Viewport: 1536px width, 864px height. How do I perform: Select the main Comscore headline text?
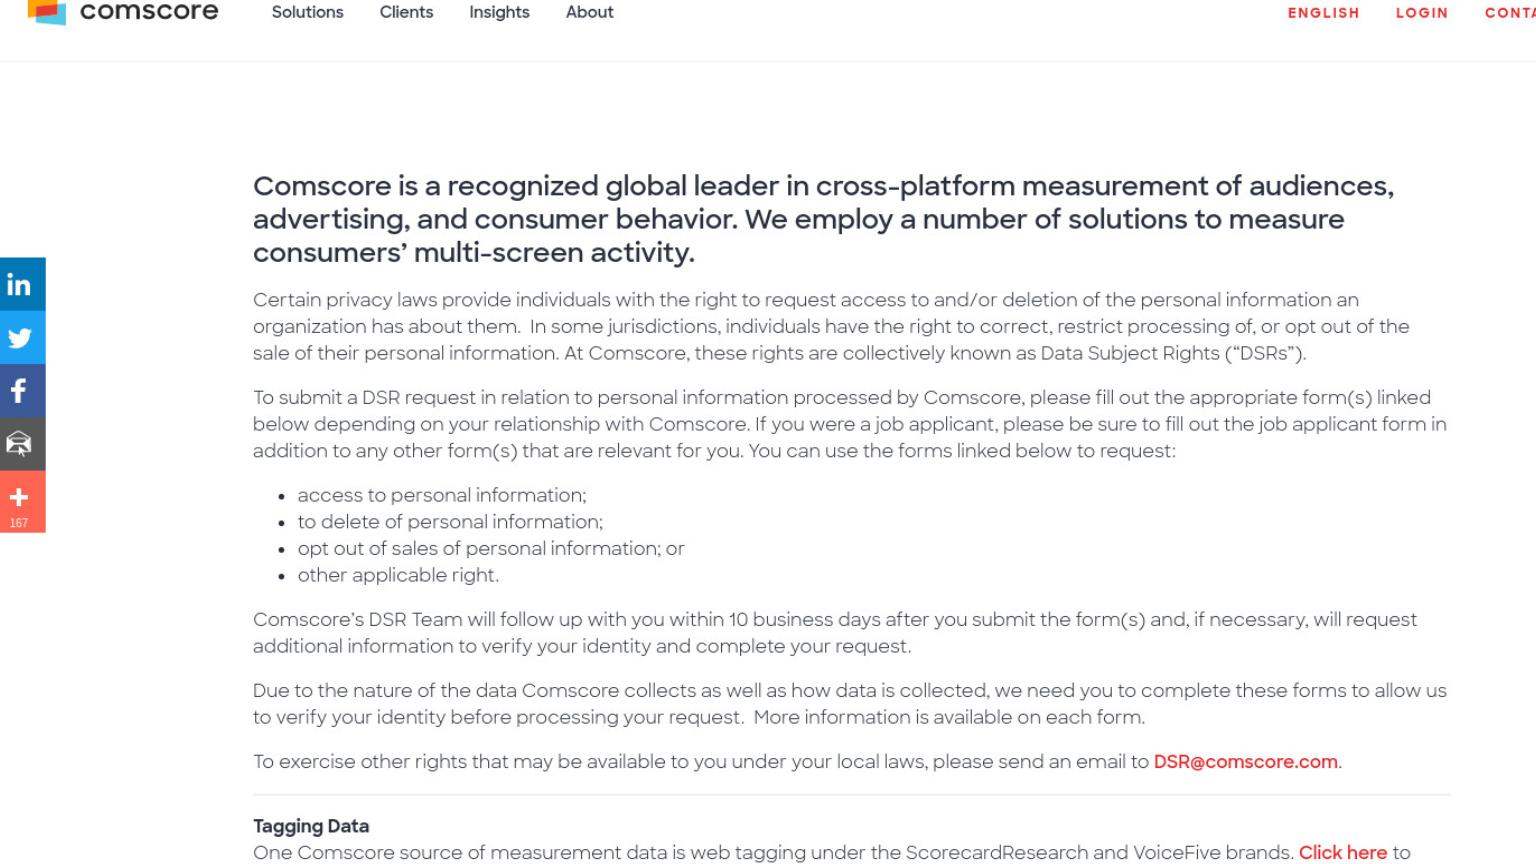coord(823,219)
